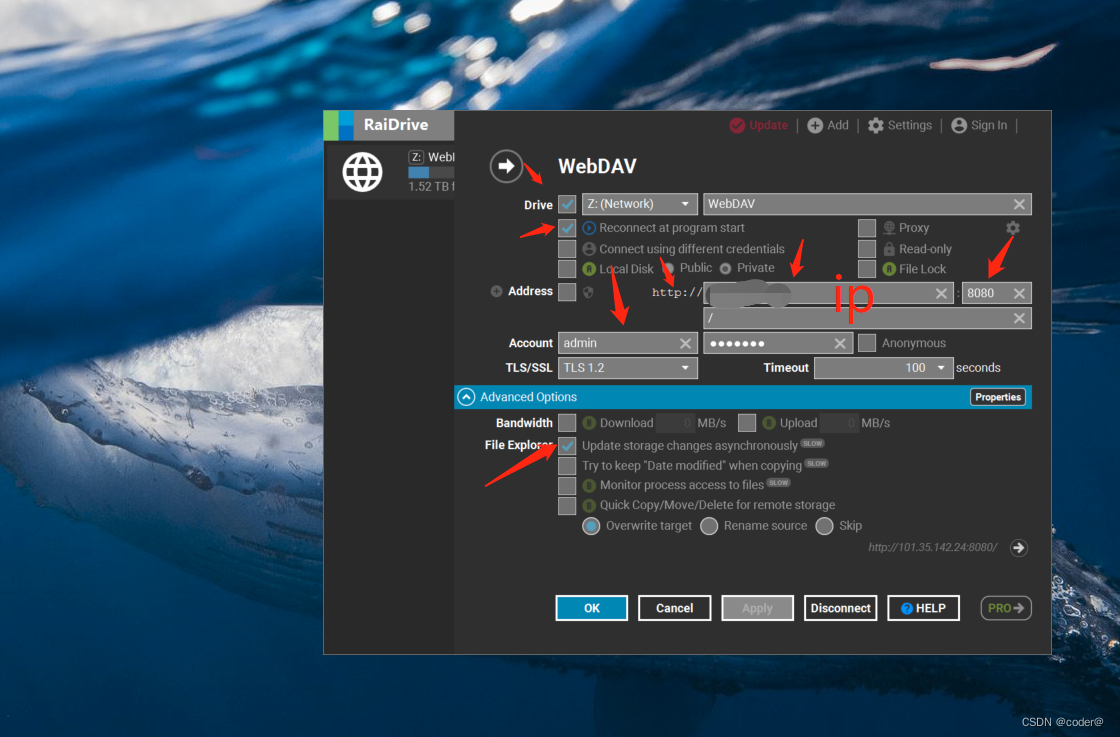This screenshot has width=1120, height=737.
Task: Enable Connect using different credentials
Action: tap(567, 249)
